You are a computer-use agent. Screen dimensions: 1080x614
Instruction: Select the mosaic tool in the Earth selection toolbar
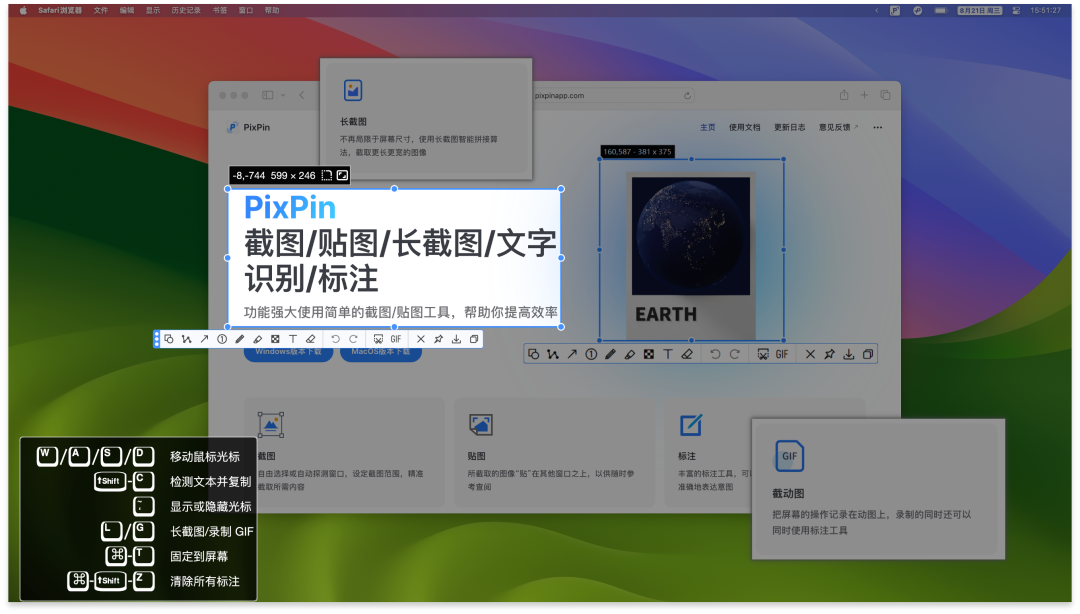(x=649, y=354)
